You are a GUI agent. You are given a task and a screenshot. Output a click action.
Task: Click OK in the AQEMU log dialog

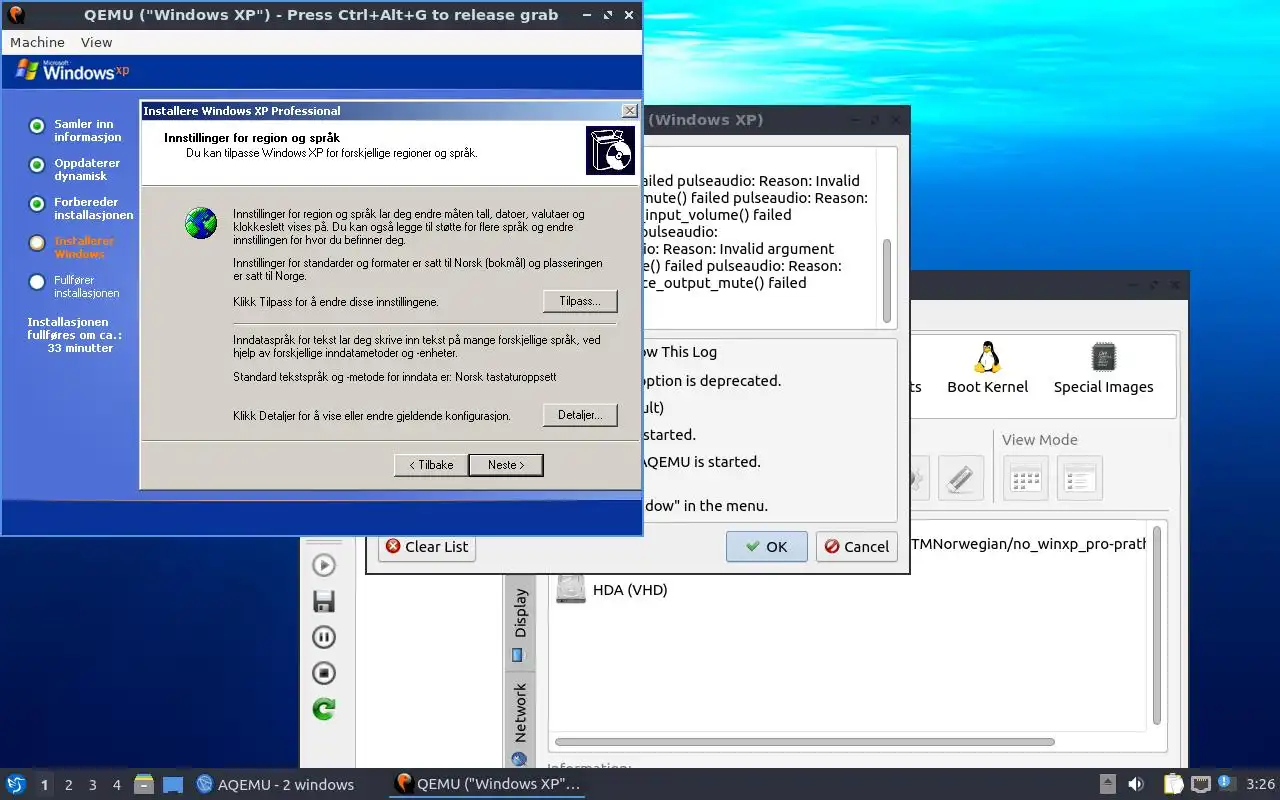[x=766, y=546]
